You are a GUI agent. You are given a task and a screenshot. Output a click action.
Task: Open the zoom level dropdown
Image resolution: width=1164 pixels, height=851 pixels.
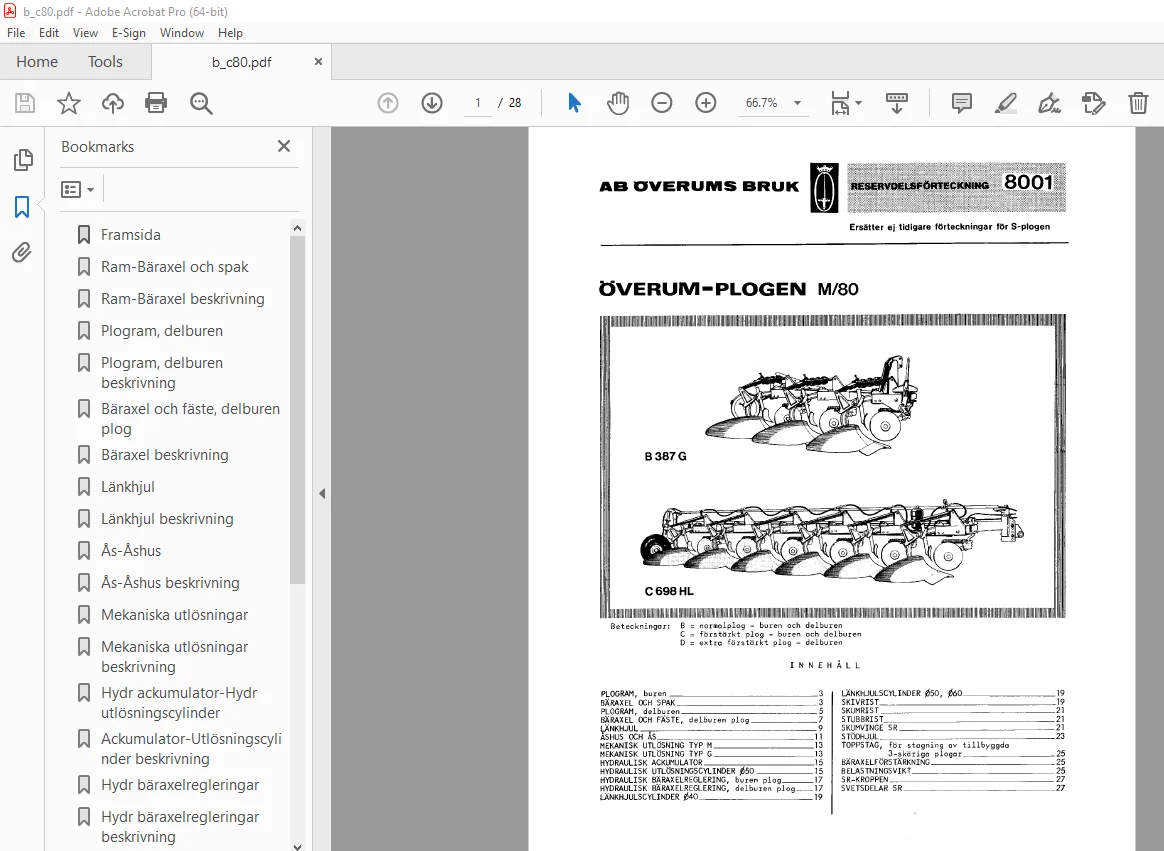tap(797, 103)
